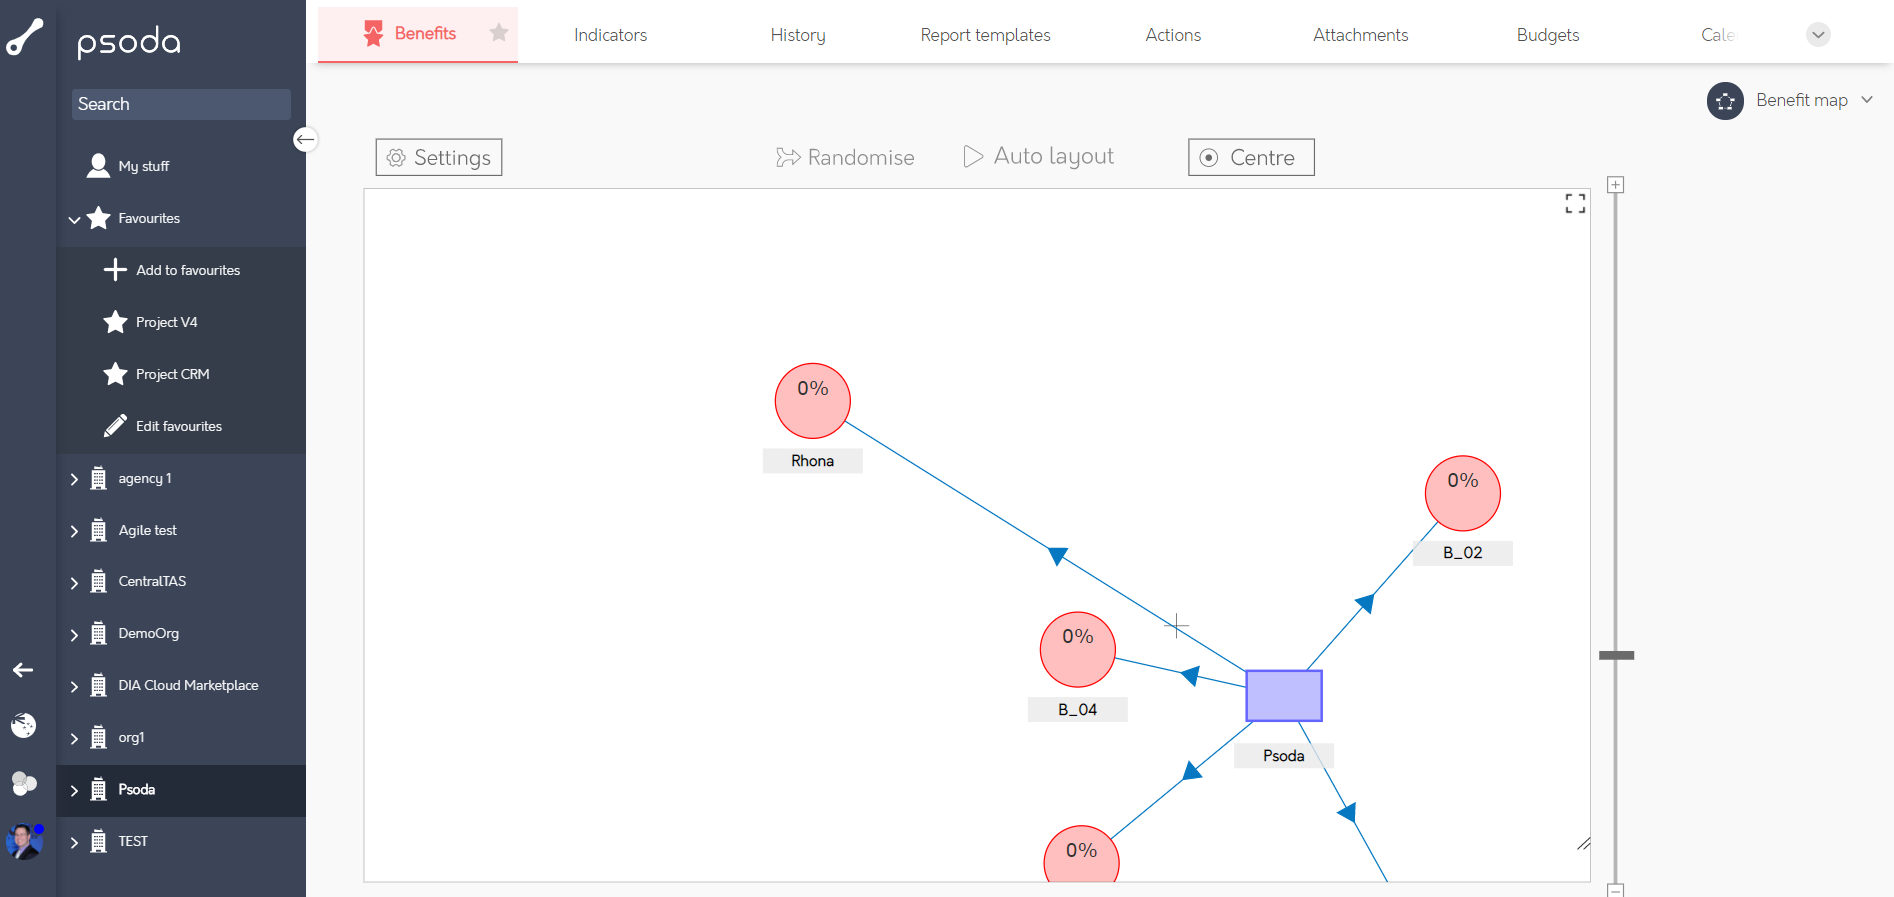Click the fullscreen icon on the map
This screenshot has width=1894, height=897.
pyautogui.click(x=1575, y=204)
